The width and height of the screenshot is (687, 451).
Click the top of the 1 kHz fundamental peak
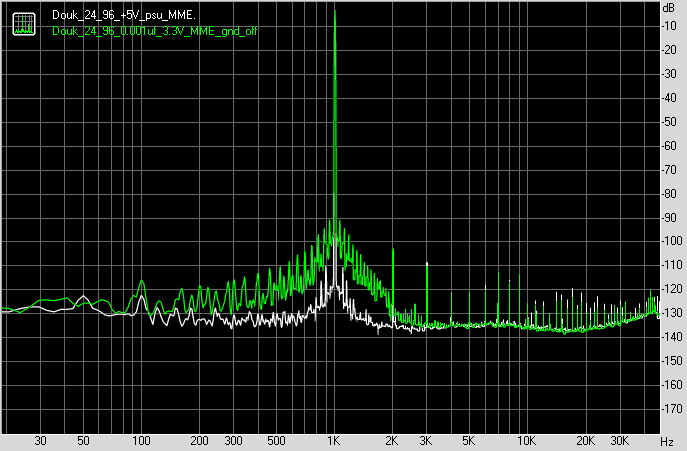pyautogui.click(x=335, y=11)
